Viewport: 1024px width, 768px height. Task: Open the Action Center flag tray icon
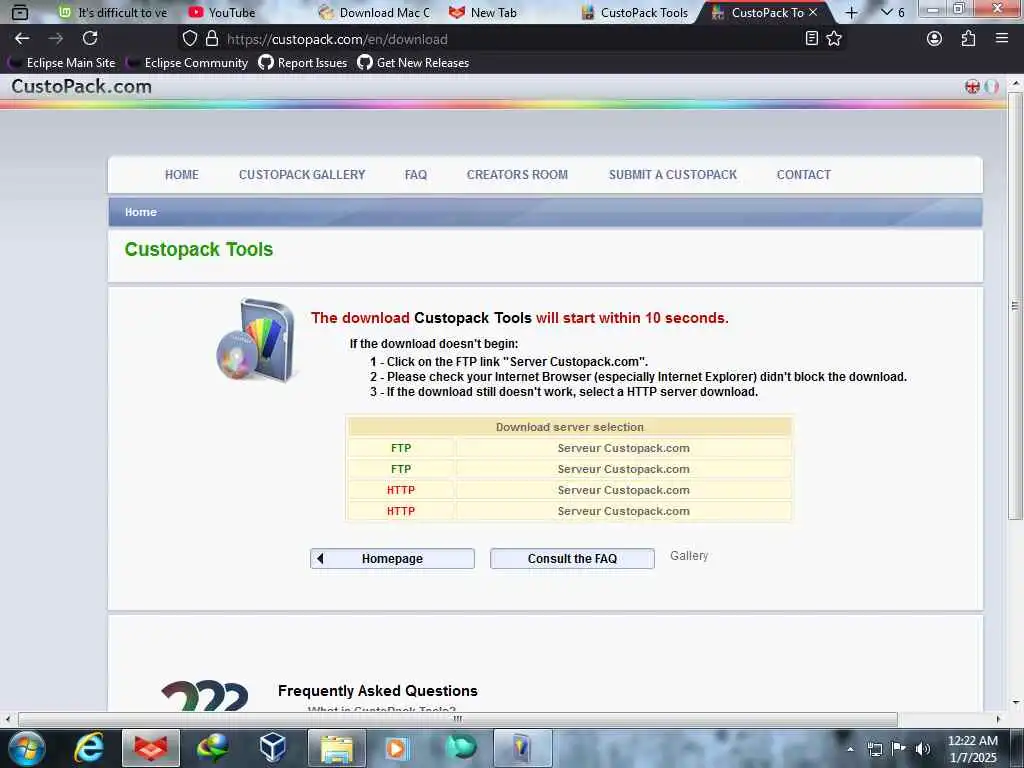(898, 749)
